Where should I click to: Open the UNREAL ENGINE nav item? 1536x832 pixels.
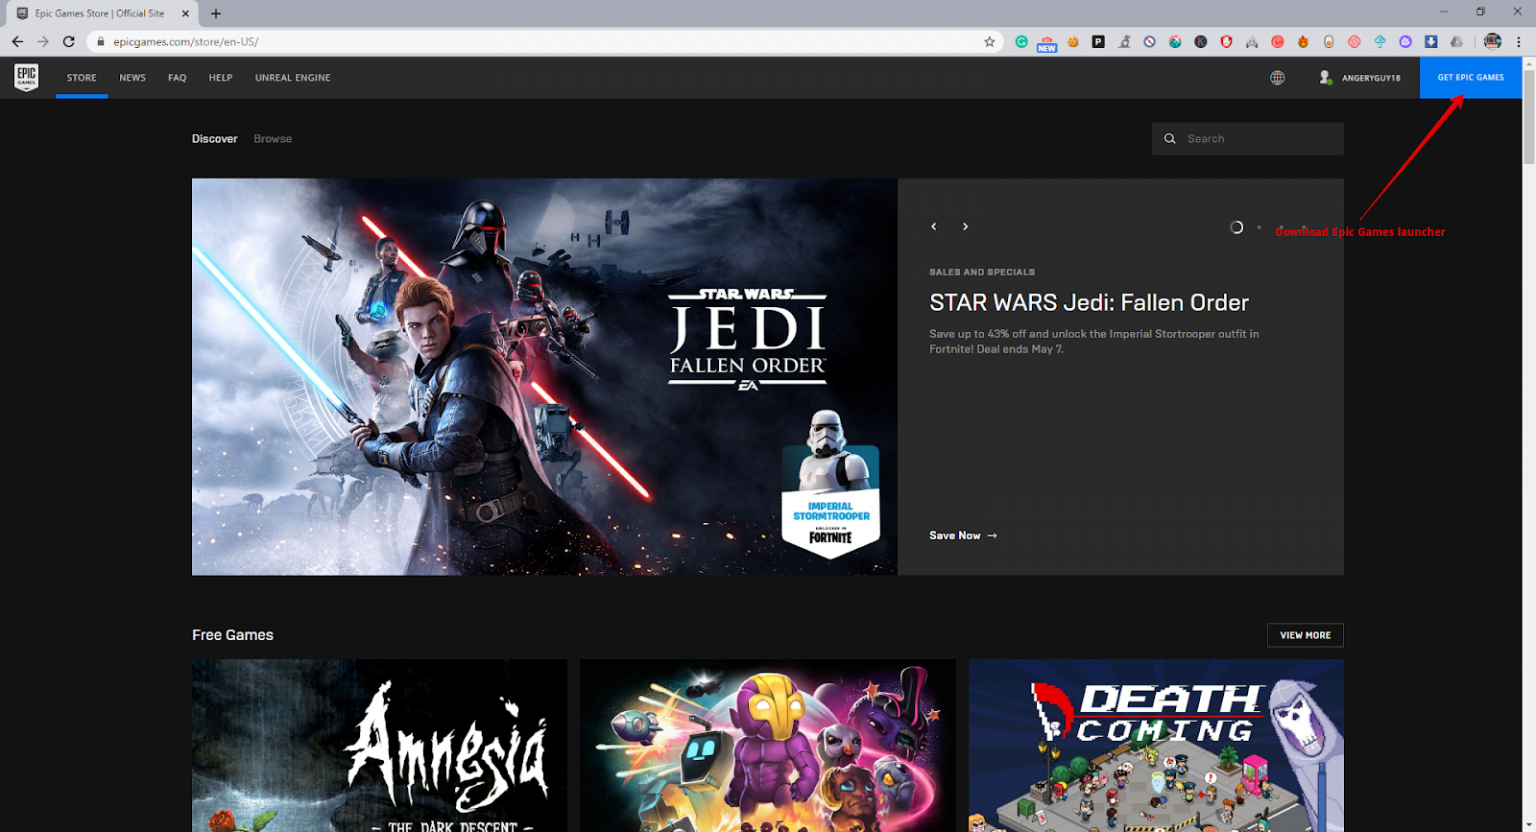point(293,77)
